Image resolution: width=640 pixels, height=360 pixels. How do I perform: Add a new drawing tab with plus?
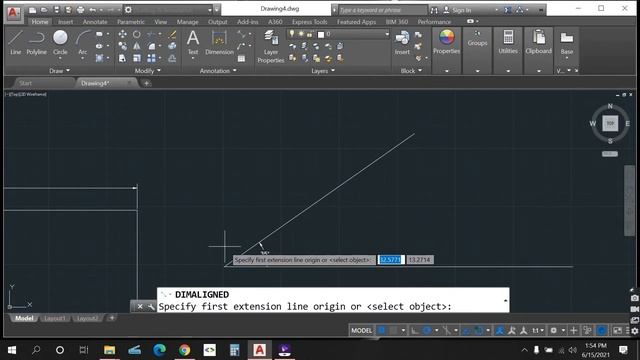[x=146, y=83]
